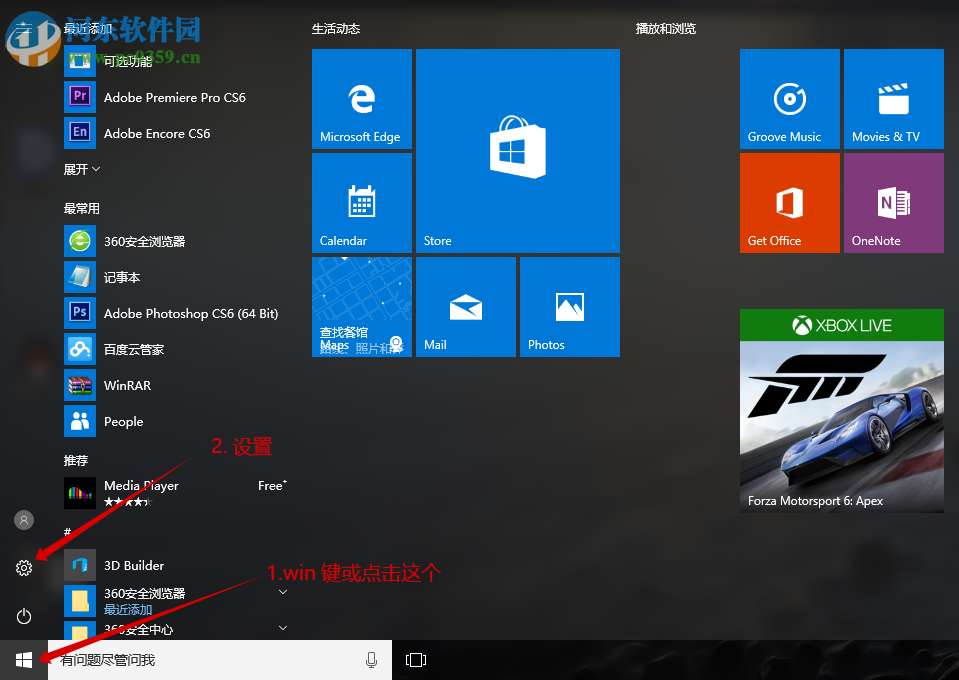Click the Task View icon on the taskbar

point(415,660)
